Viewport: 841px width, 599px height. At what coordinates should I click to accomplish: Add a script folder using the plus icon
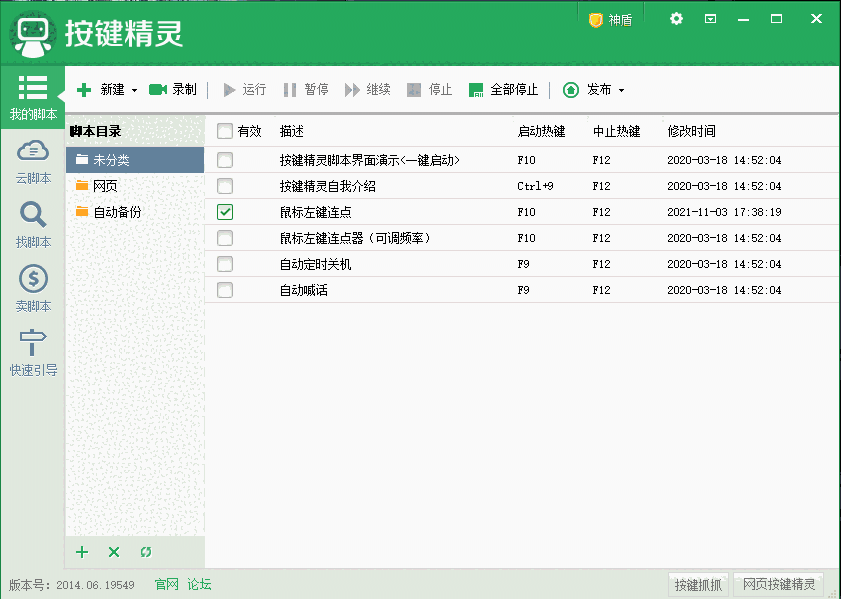(81, 552)
